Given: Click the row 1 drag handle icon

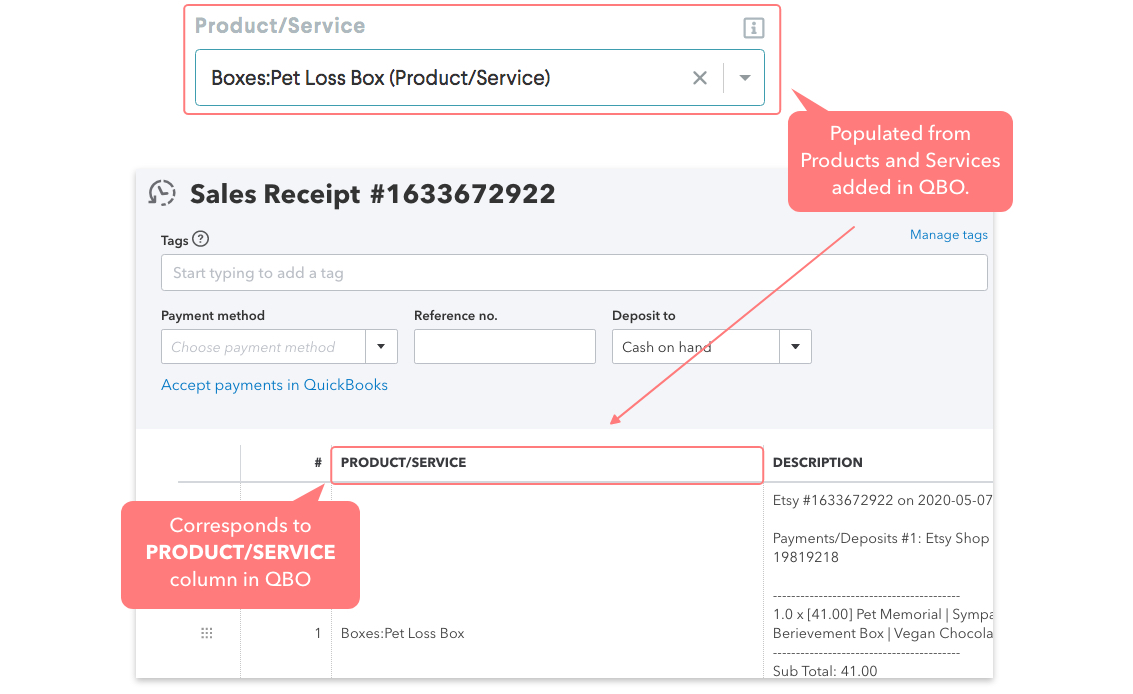Looking at the screenshot, I should tap(207, 633).
